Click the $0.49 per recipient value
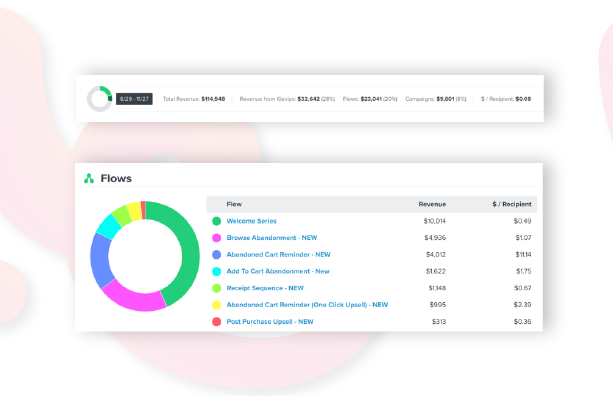Image resolution: width=613 pixels, height=396 pixels. click(522, 221)
